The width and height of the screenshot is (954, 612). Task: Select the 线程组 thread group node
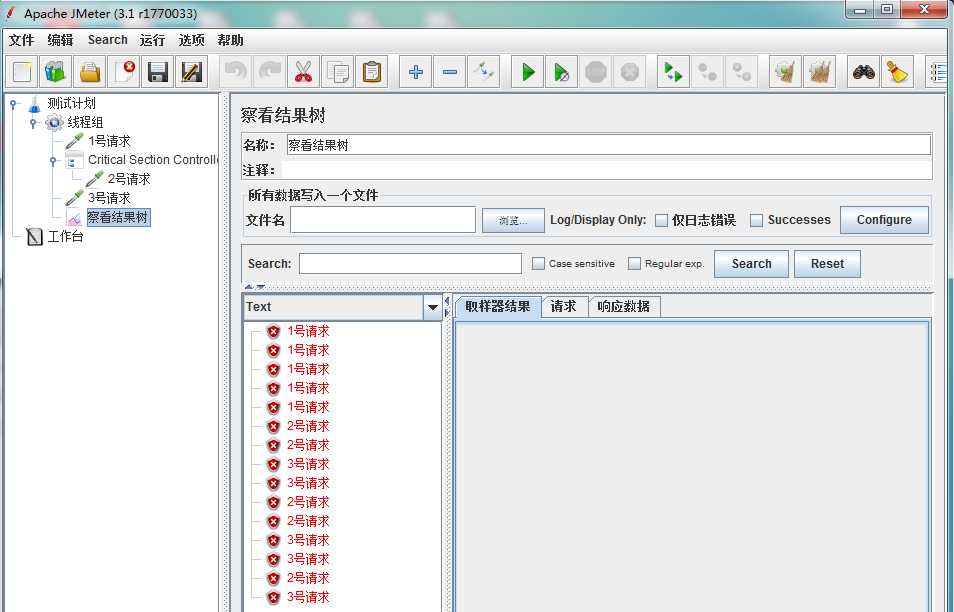(85, 123)
